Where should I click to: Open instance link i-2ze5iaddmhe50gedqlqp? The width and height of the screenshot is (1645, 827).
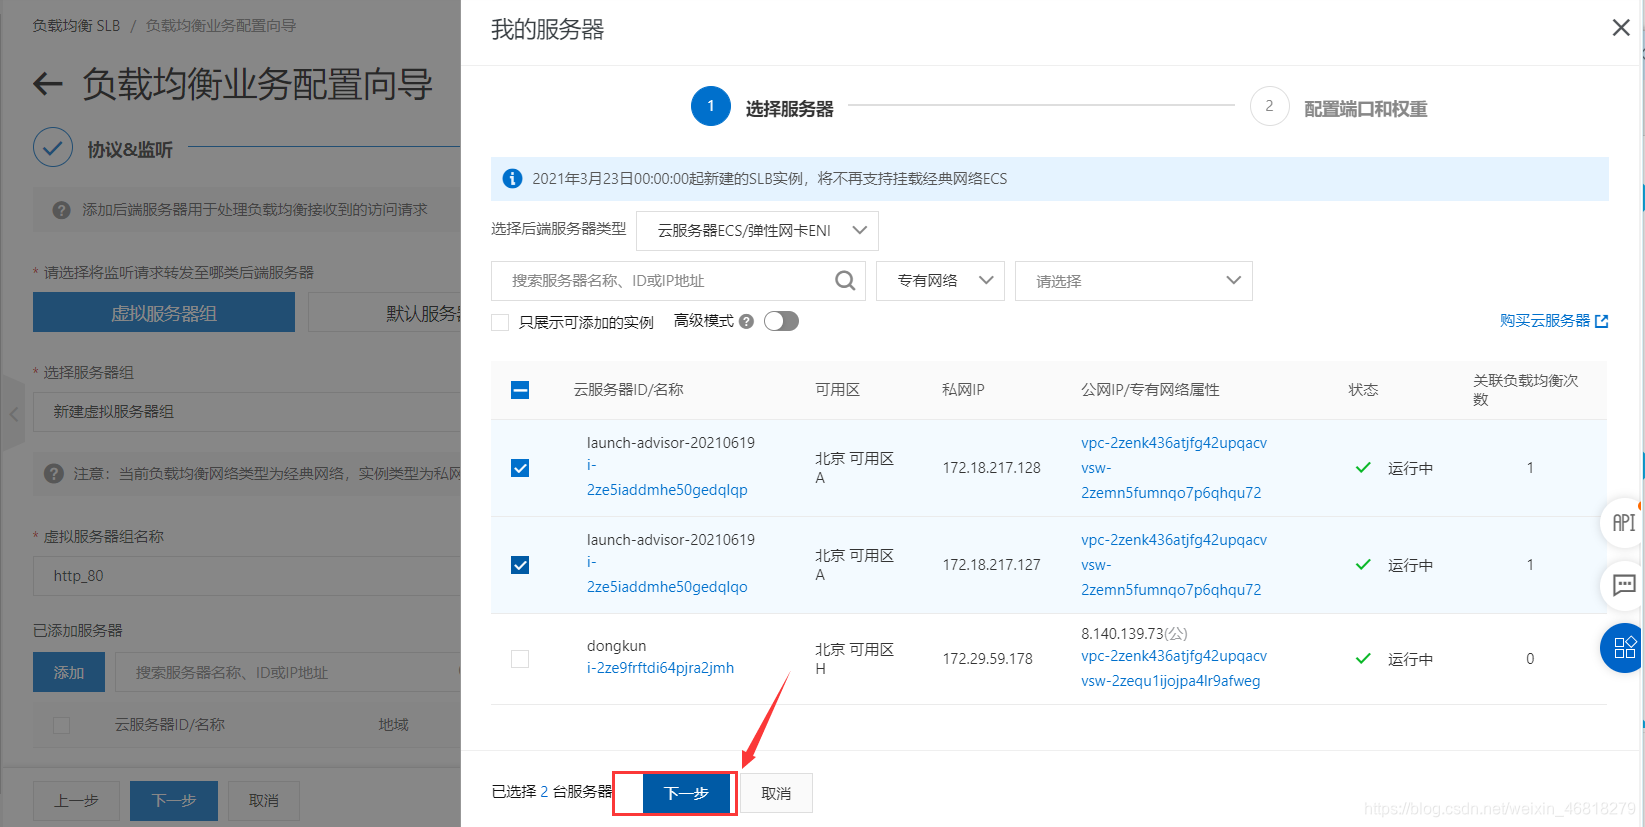point(667,478)
